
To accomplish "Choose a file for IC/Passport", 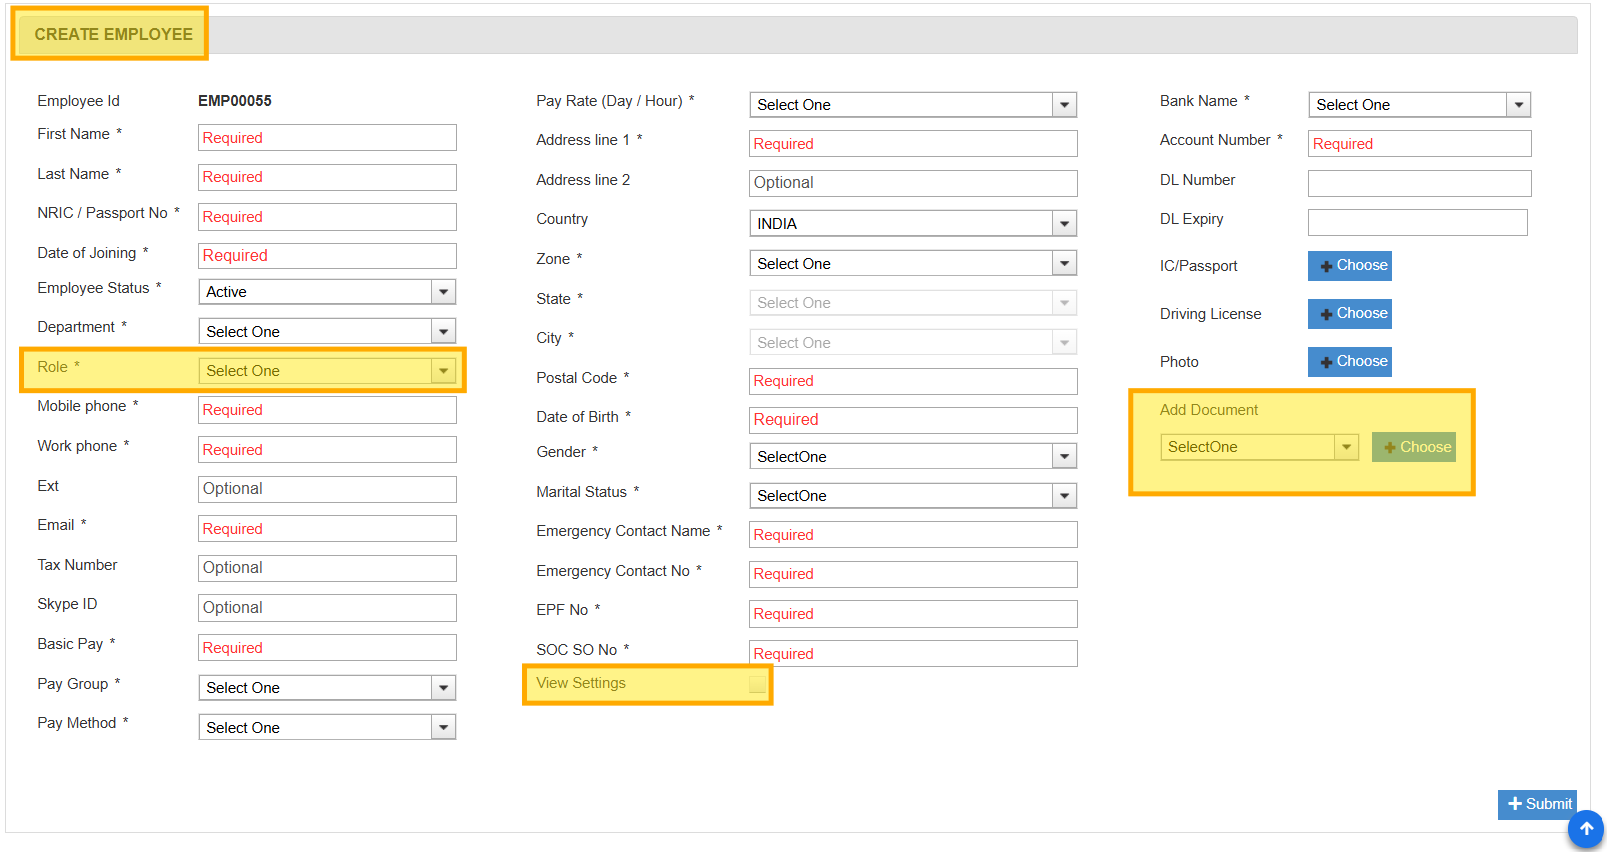I will tap(1349, 266).
